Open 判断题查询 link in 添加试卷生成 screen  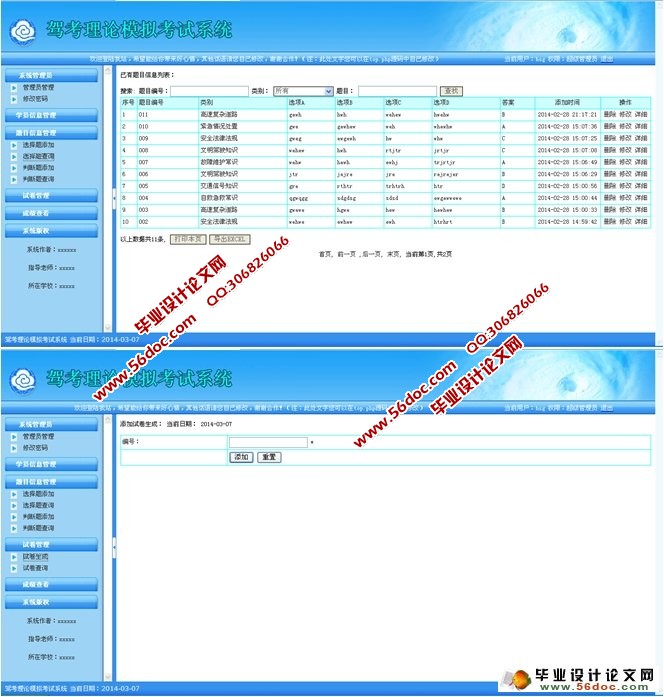coord(38,529)
